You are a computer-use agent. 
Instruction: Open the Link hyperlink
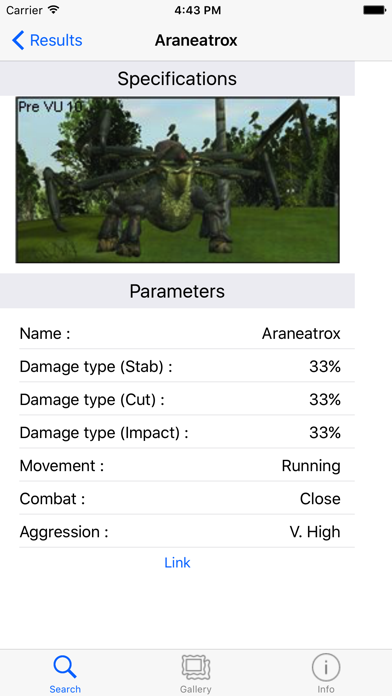(177, 562)
